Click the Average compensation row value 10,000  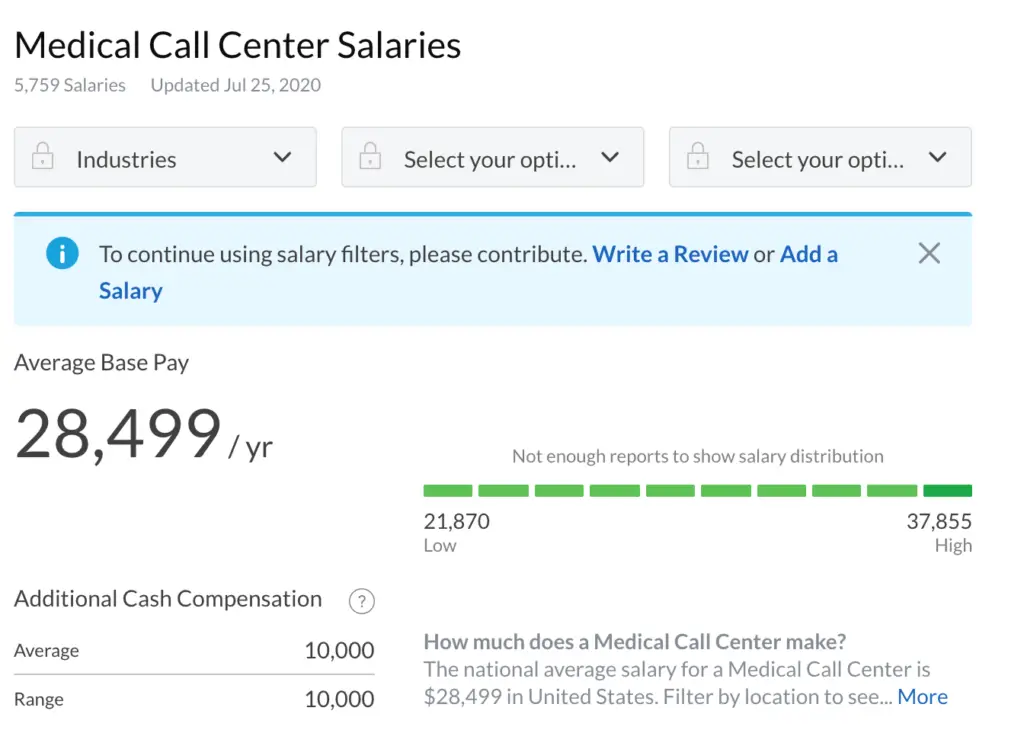pos(339,650)
